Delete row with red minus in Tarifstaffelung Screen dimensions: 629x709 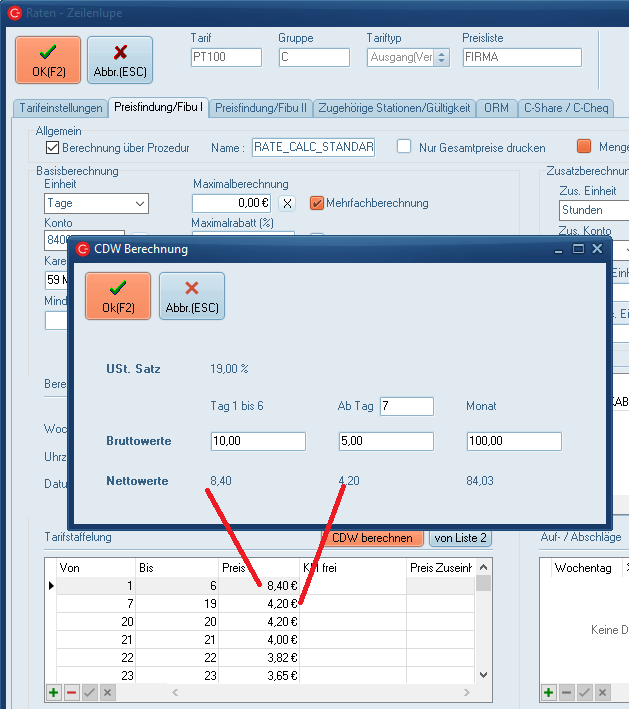click(x=71, y=692)
